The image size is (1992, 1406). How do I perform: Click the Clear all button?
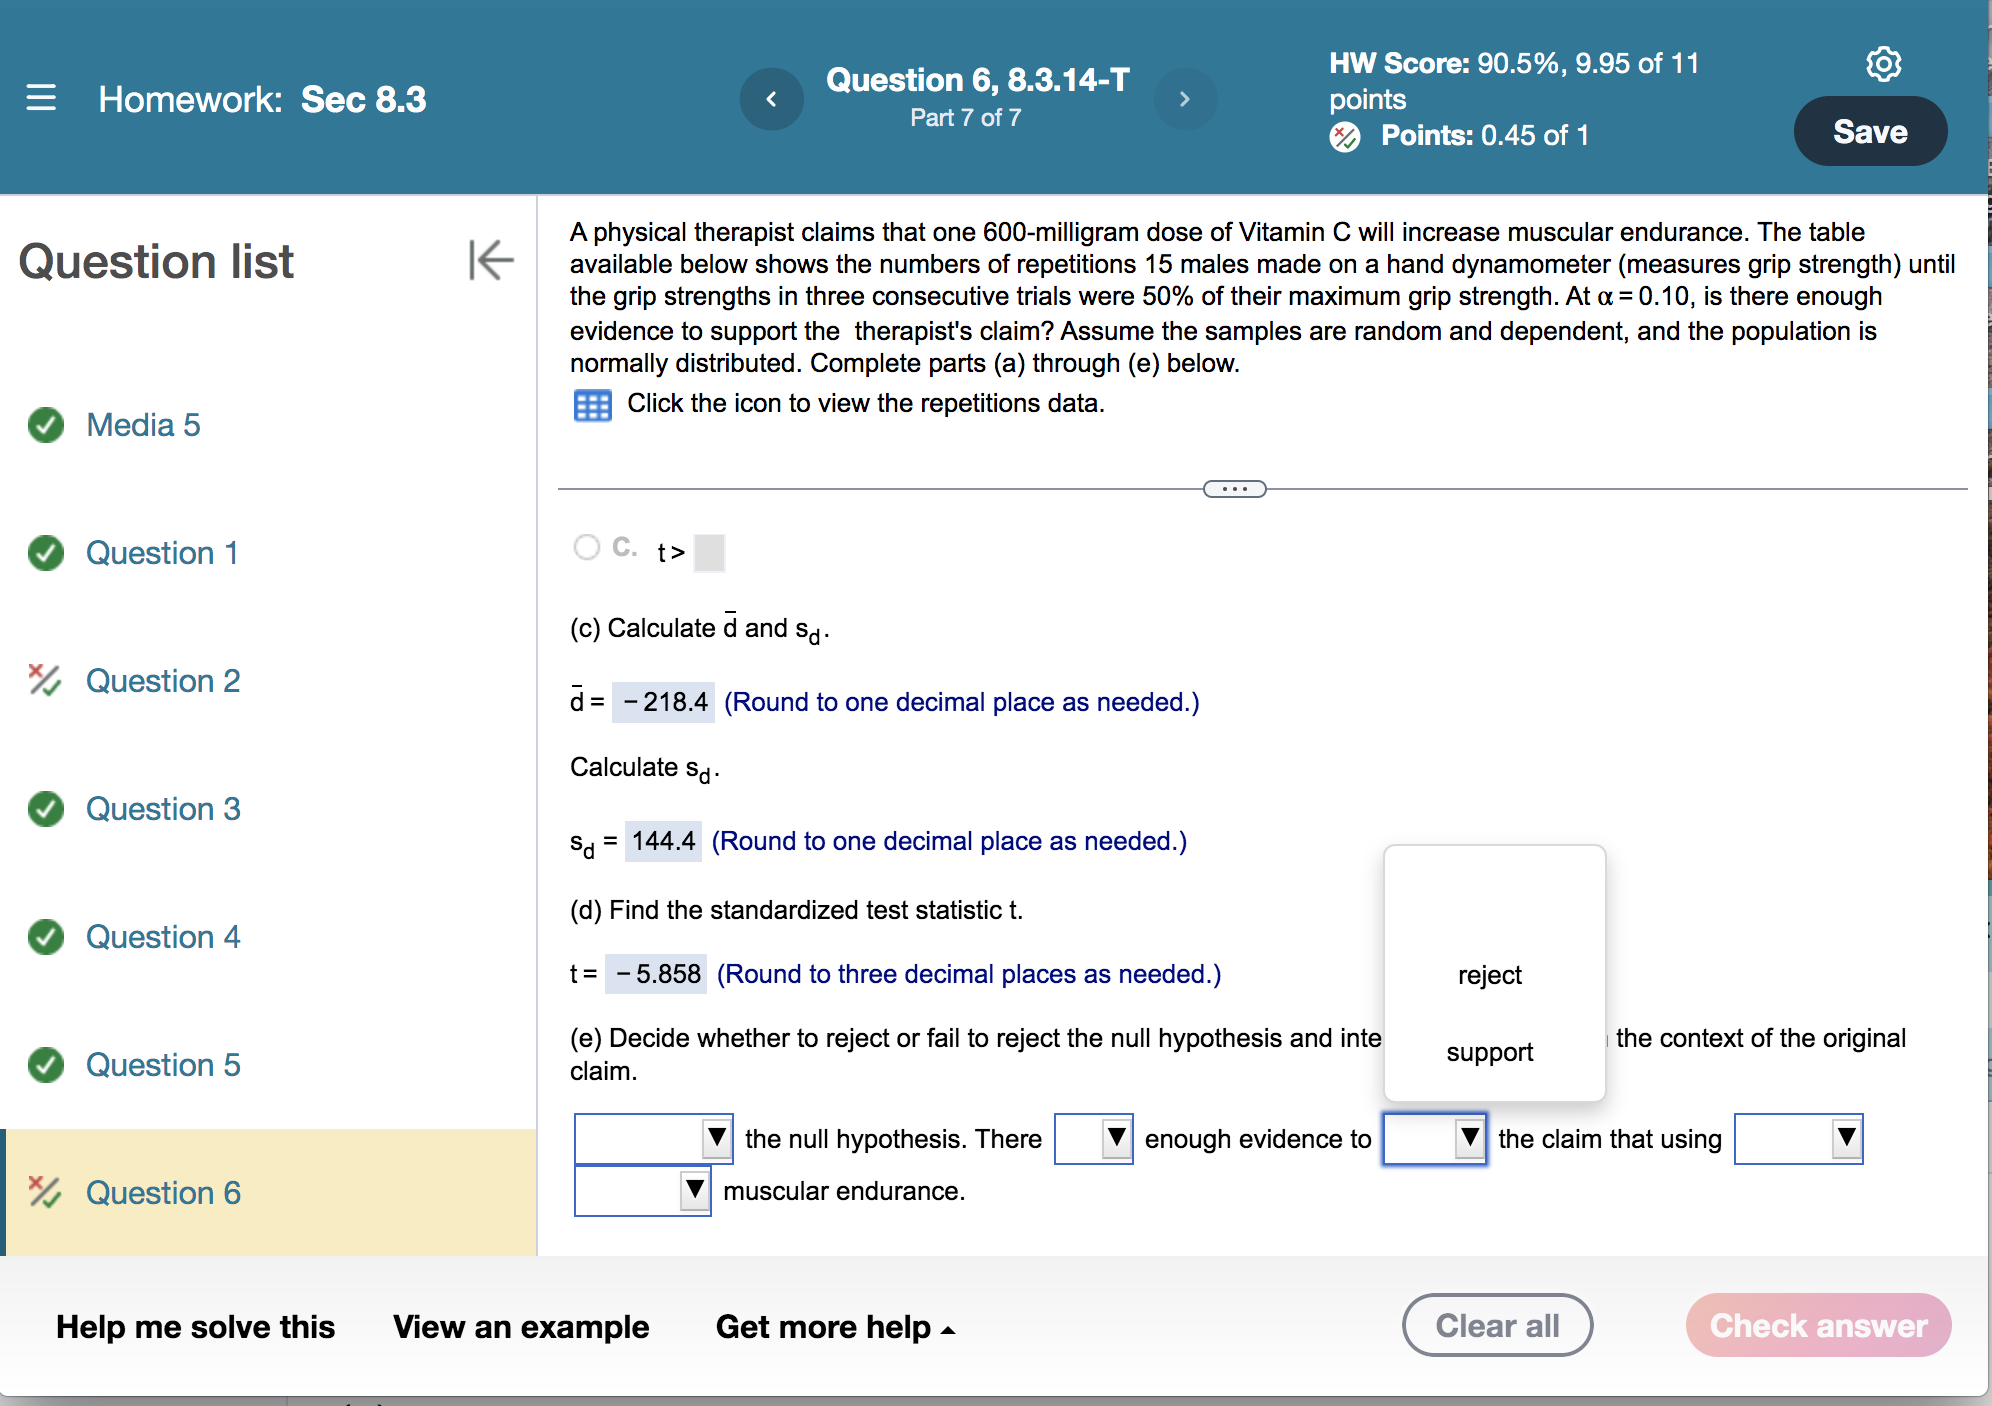click(1497, 1326)
